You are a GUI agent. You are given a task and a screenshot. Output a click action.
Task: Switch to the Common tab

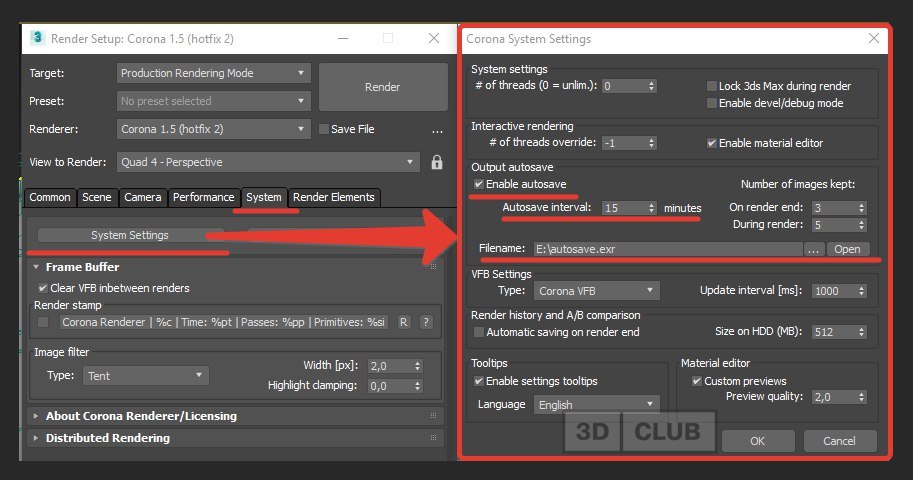point(50,197)
